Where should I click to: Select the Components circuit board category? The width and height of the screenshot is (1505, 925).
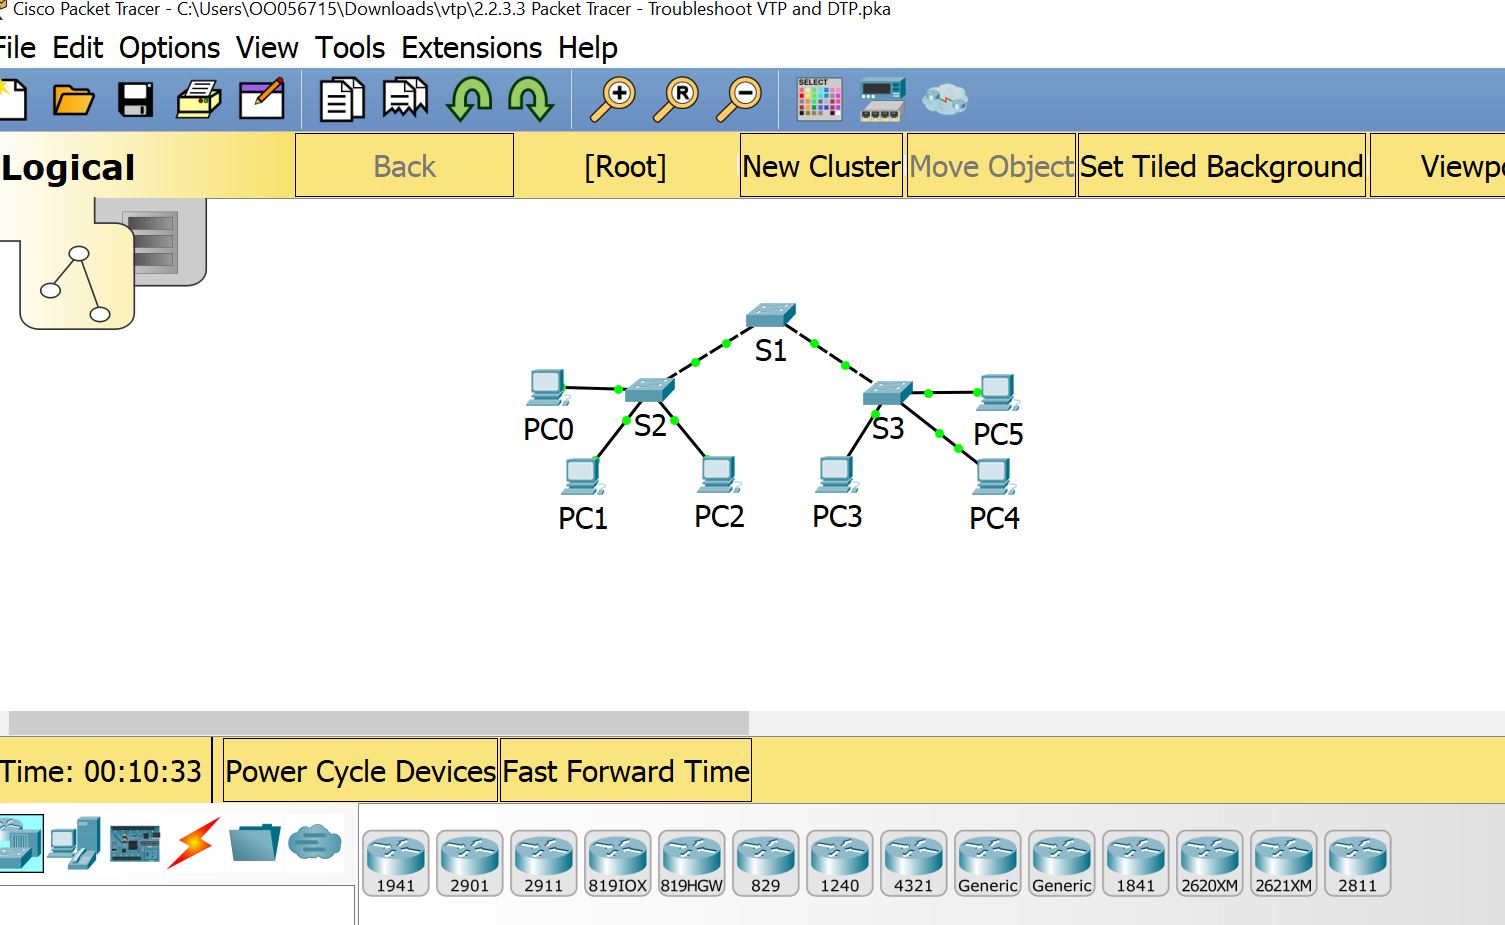(x=135, y=843)
